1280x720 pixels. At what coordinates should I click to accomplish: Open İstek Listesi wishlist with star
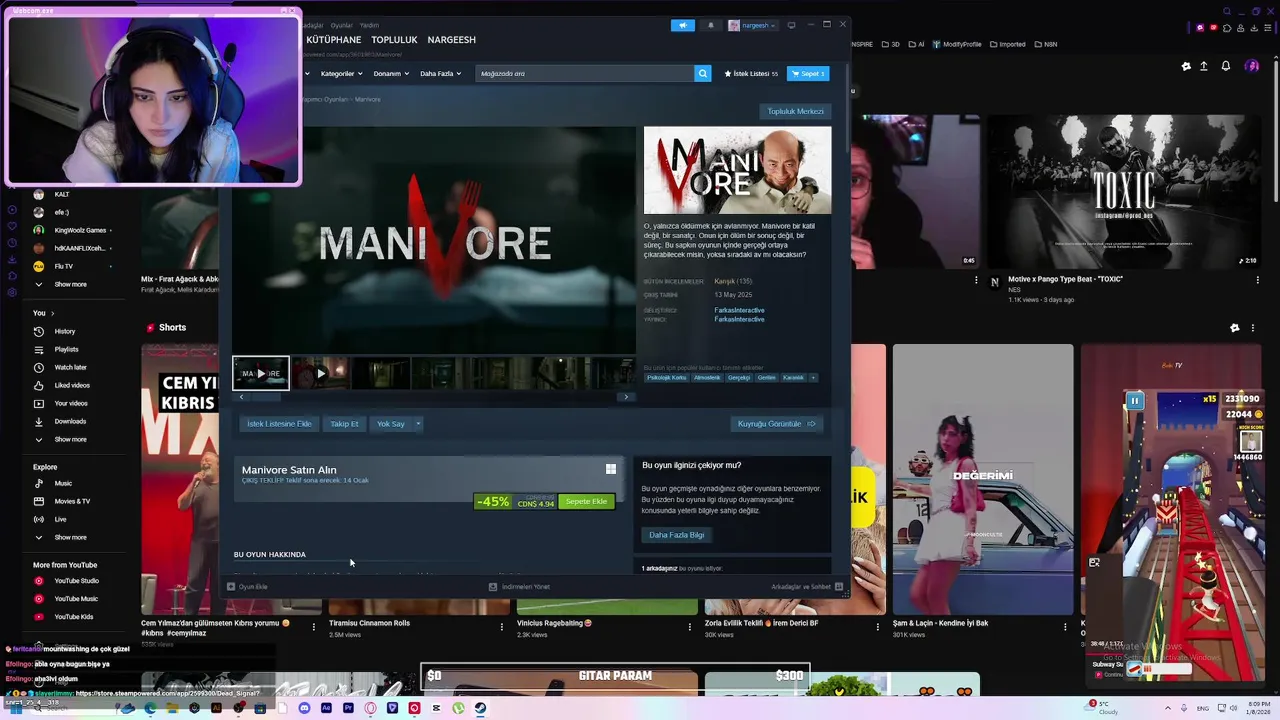[751, 73]
